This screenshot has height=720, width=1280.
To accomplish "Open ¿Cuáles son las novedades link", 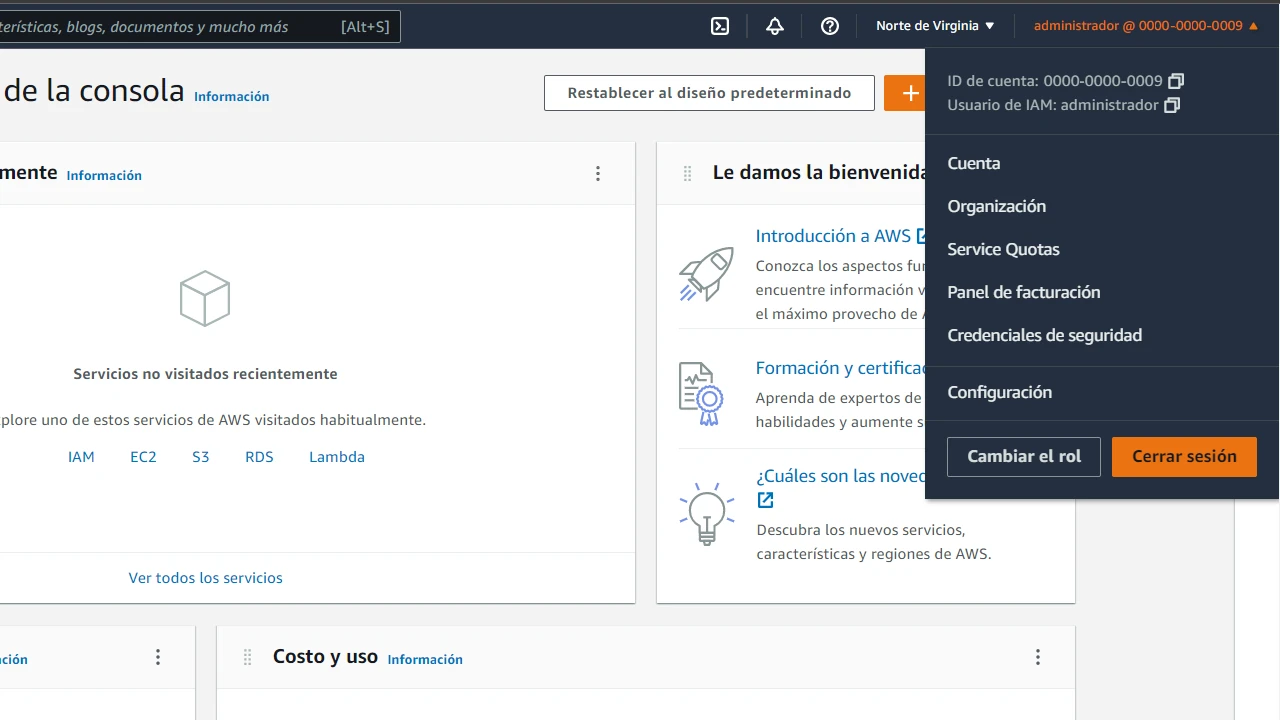I will (841, 476).
